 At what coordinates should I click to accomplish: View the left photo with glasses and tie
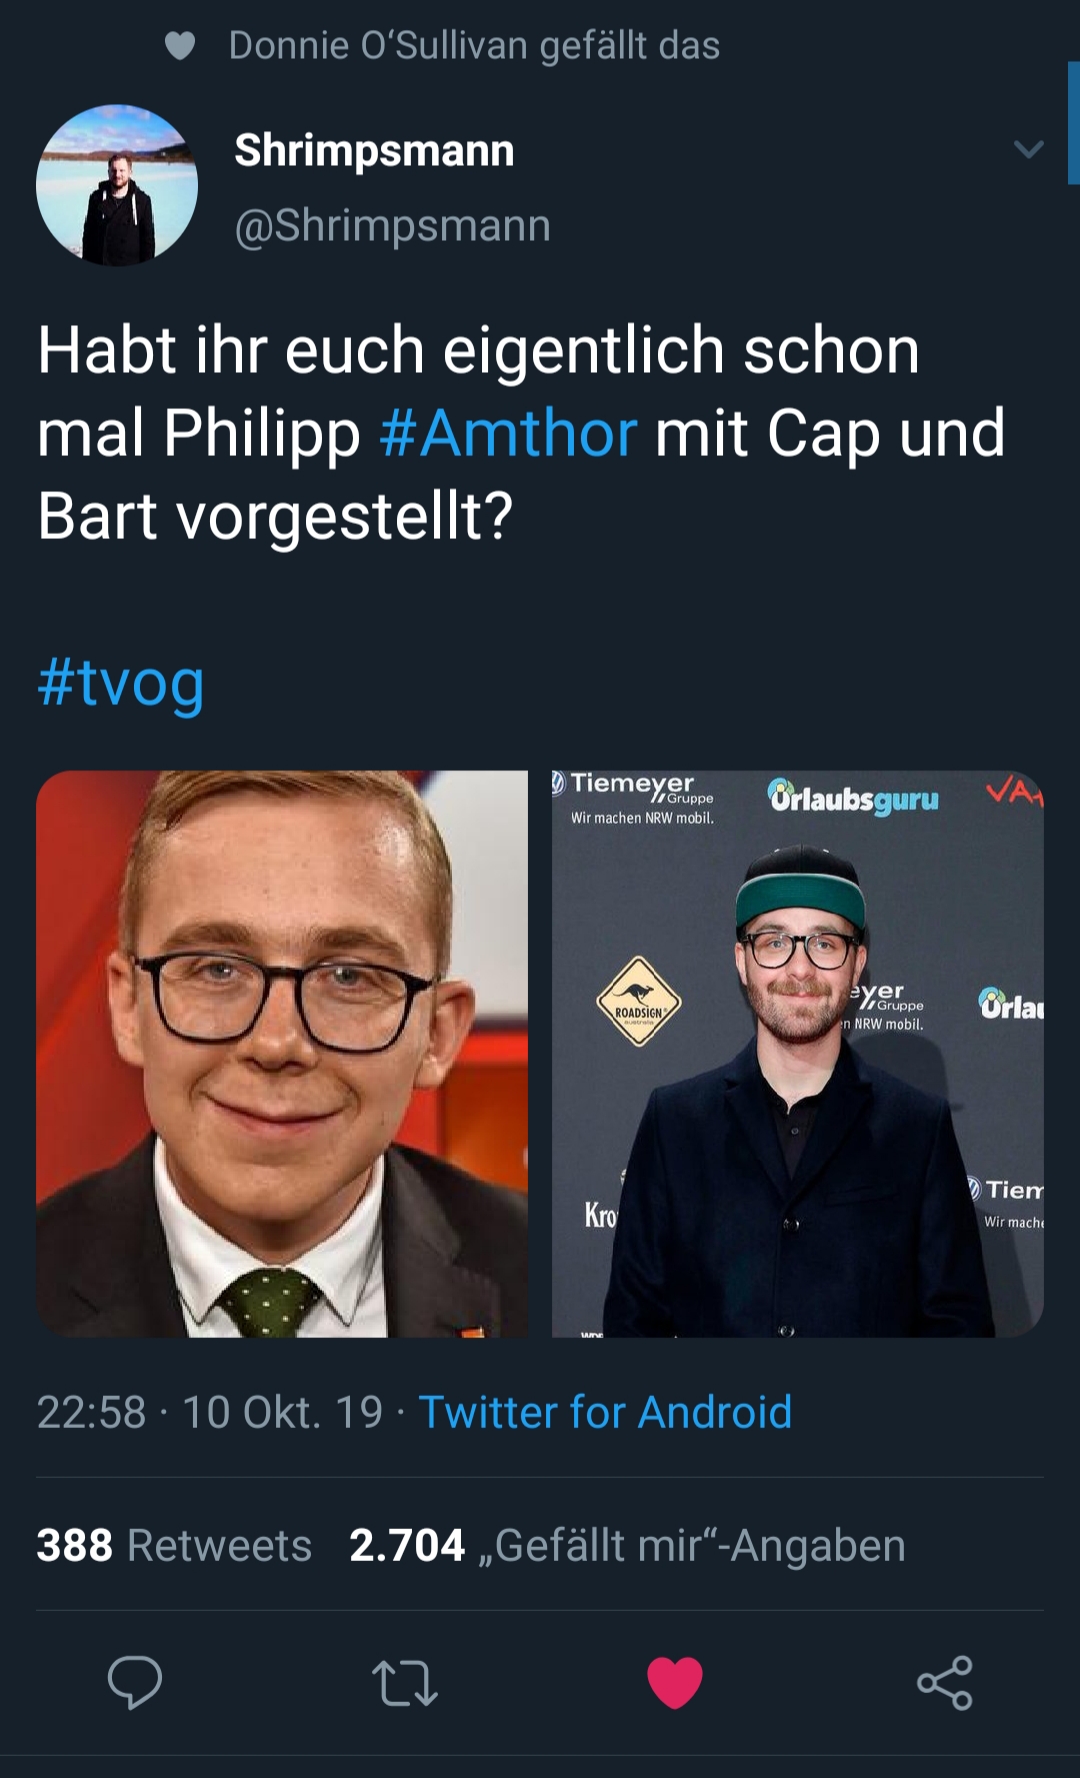[x=282, y=1054]
